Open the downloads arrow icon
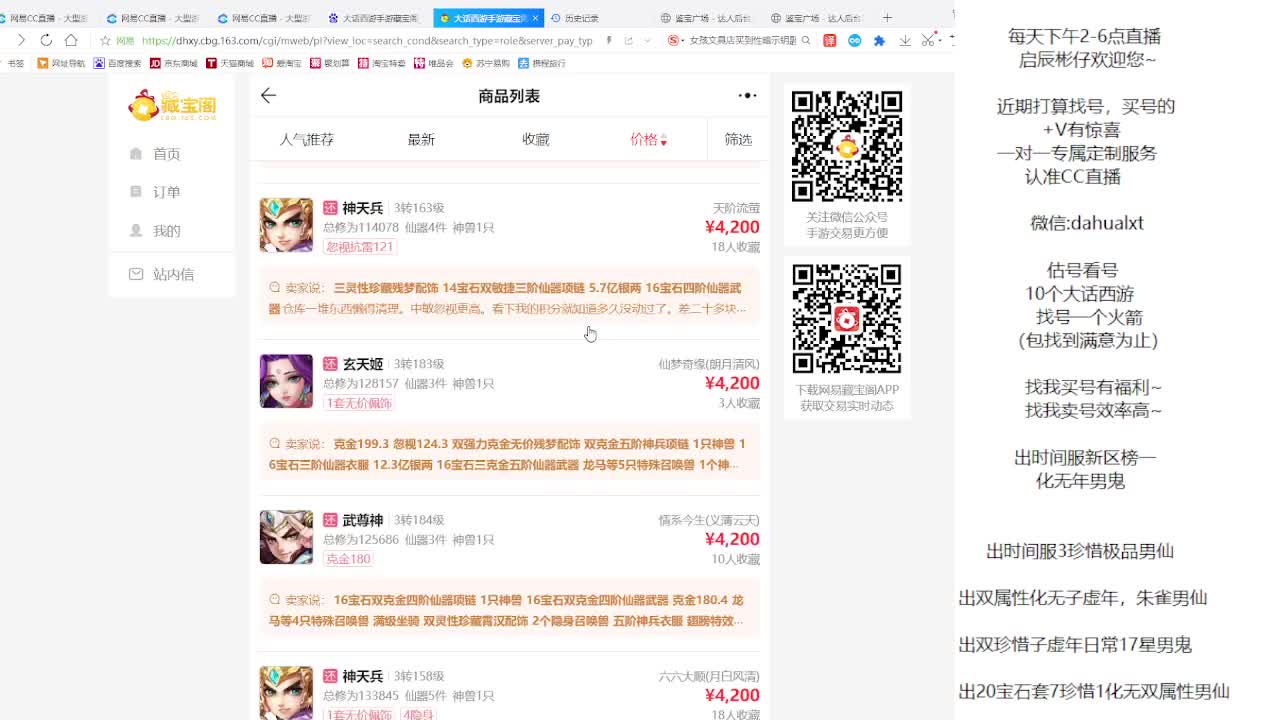Screen dimensions: 1280x720 tap(905, 41)
